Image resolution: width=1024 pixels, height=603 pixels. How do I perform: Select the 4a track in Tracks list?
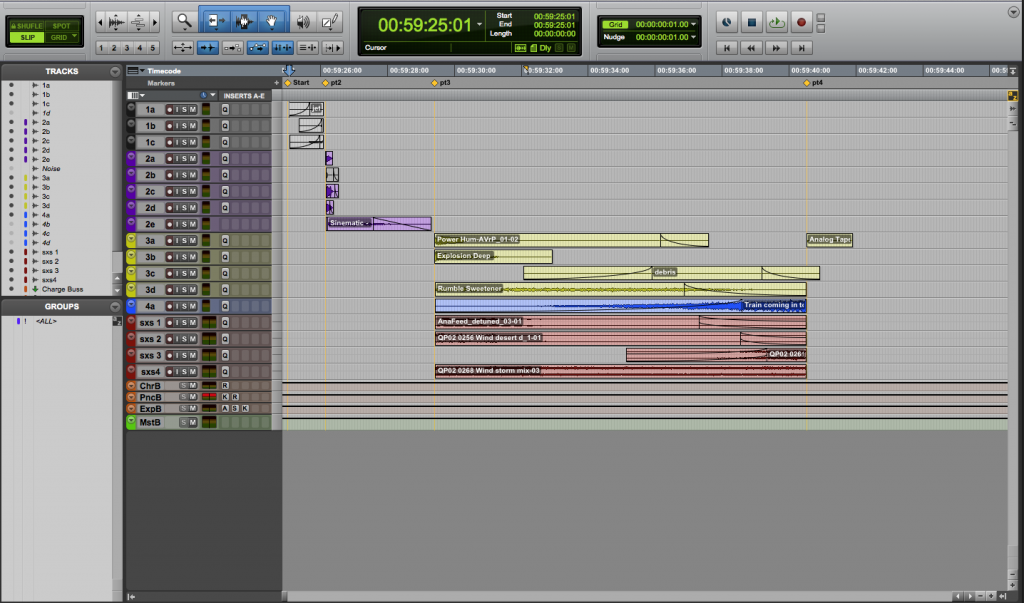[46, 216]
